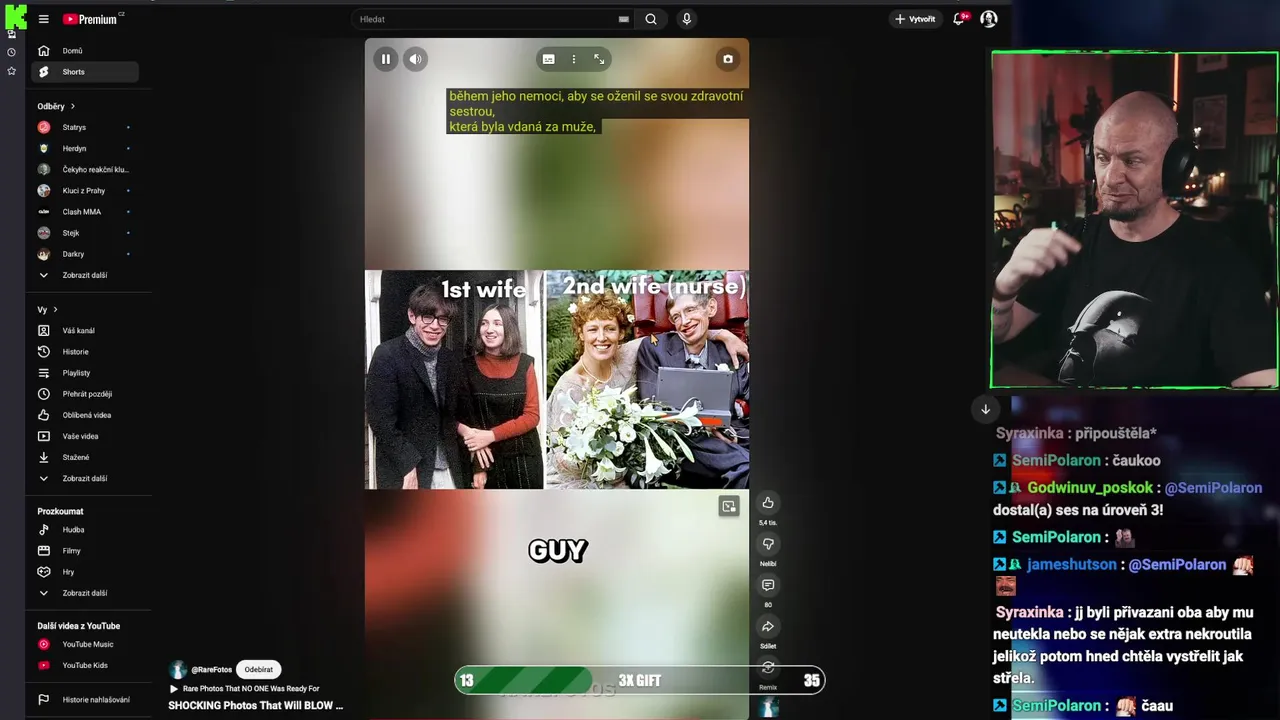Open Čekyho reakční klub channel
This screenshot has height=720, width=1280.
87,169
